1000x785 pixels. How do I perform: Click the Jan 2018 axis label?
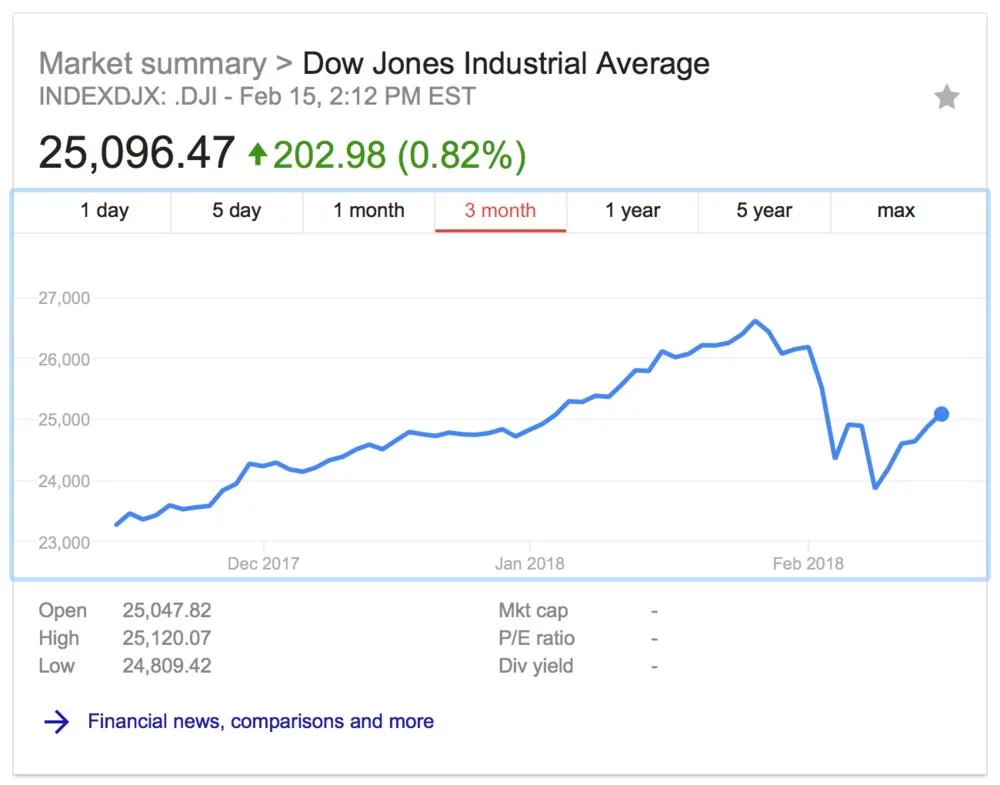point(529,564)
